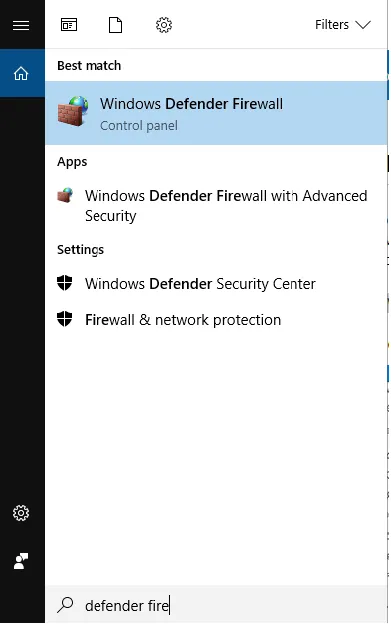Viewport: 391px width, 629px height.
Task: Filter results by Documents icon
Action: point(115,25)
